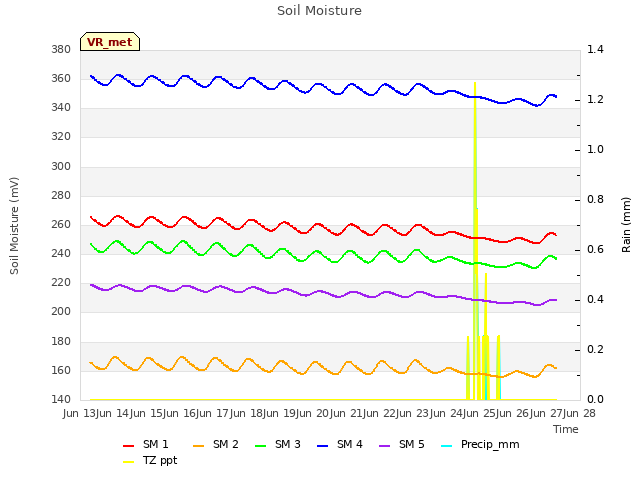Click the Time axis label
Image resolution: width=640 pixels, height=480 pixels.
tap(566, 429)
